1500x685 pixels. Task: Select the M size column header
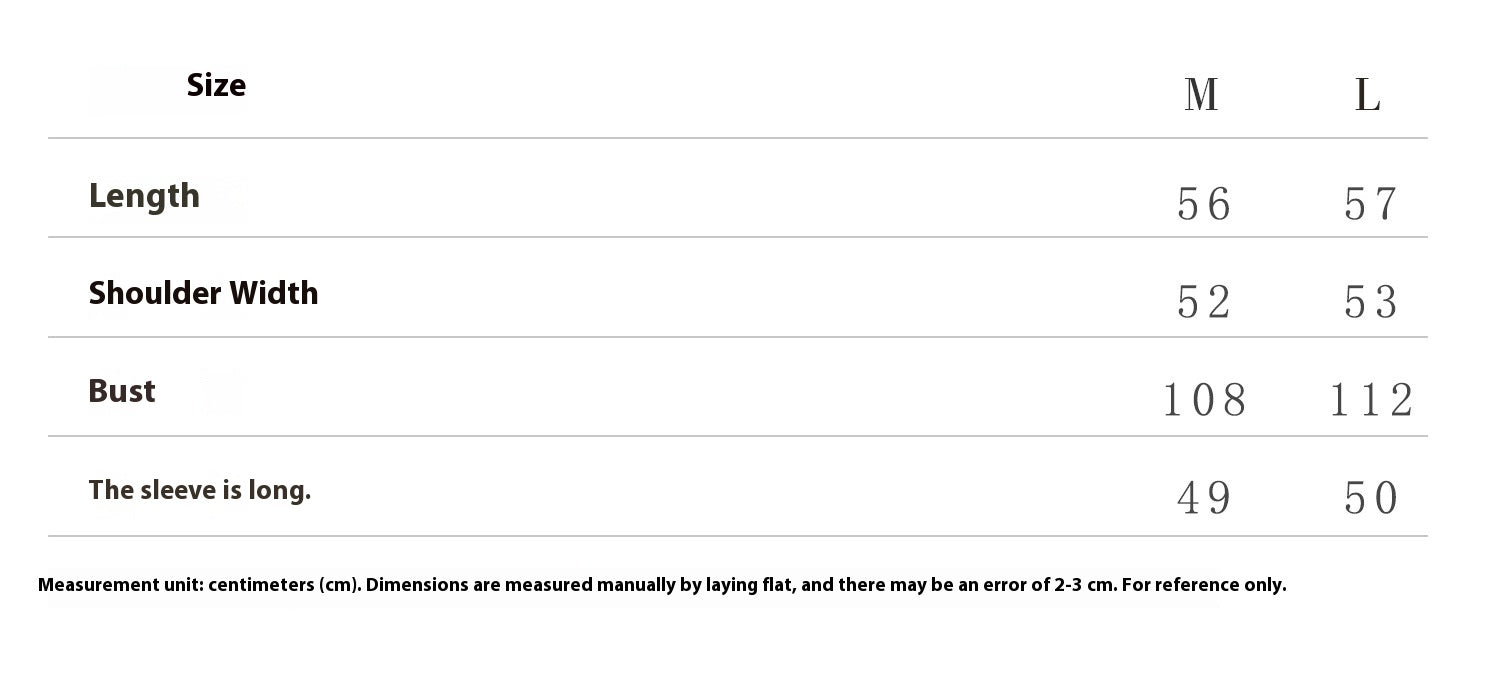(x=1201, y=96)
